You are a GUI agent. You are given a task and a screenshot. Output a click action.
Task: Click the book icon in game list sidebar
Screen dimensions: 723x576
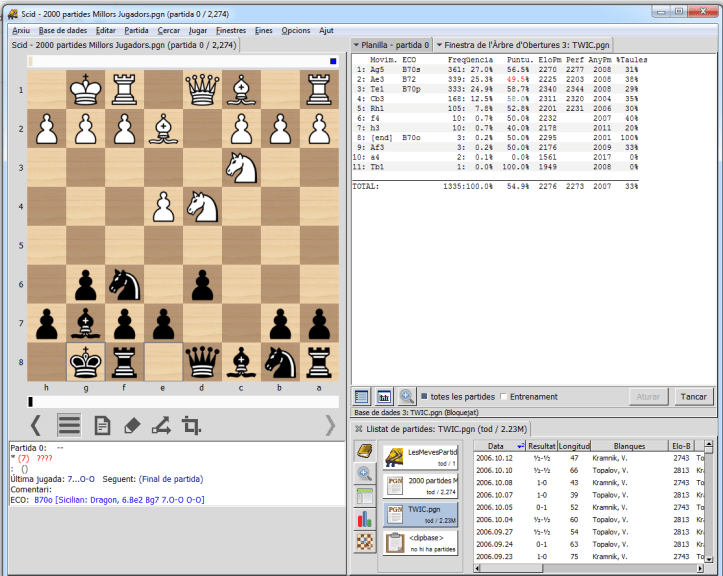coord(365,452)
